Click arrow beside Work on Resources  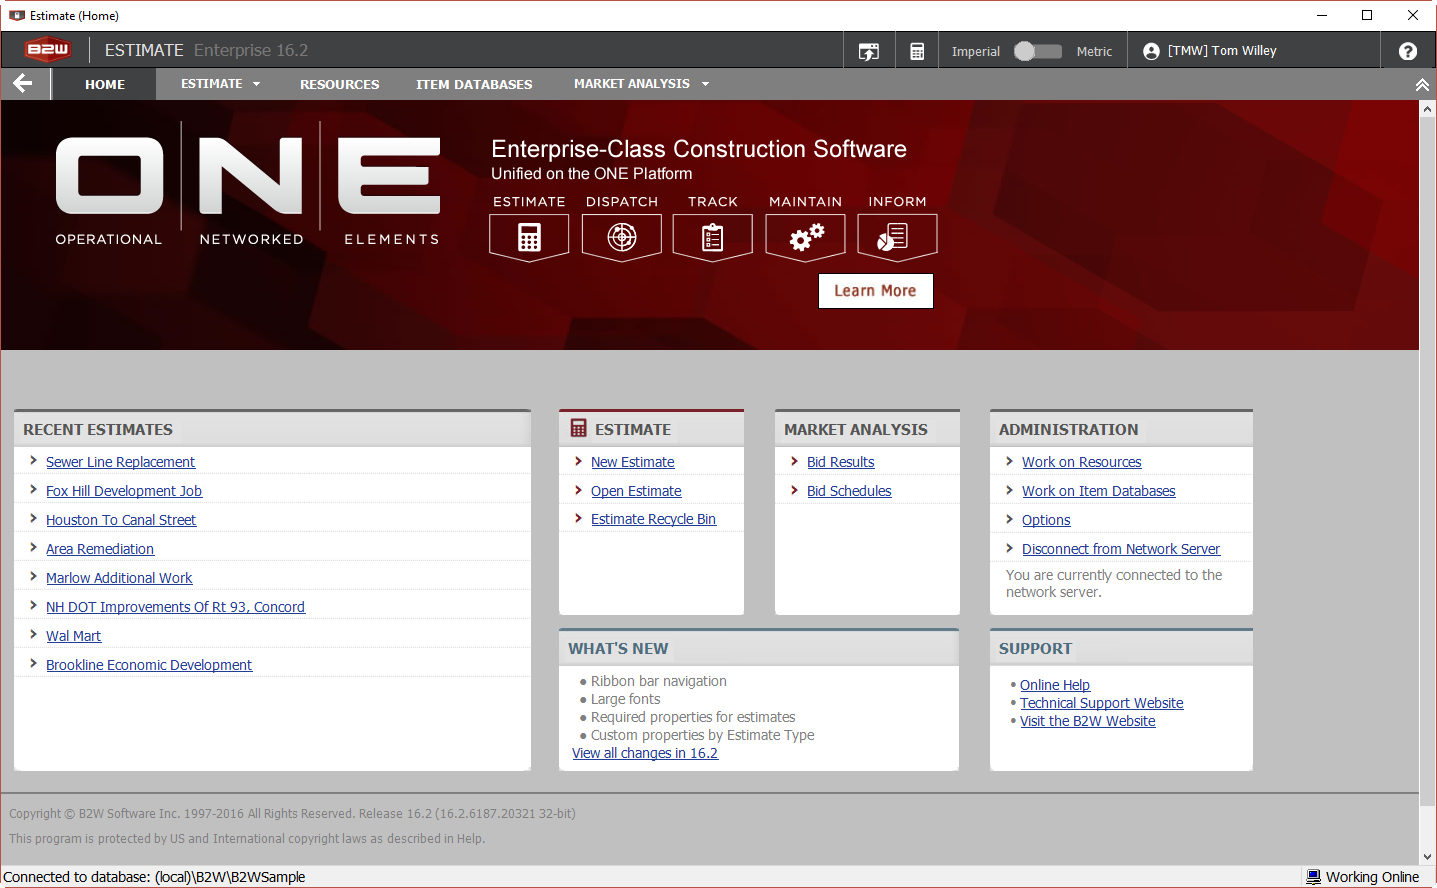click(x=1009, y=461)
